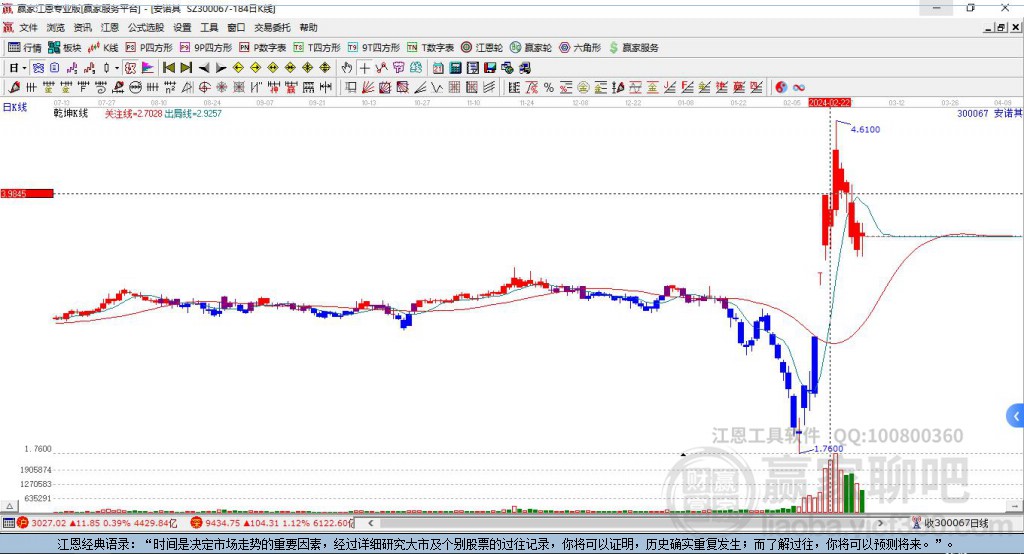
Task: Click the yellow diamond left-arrow icon
Action: pyautogui.click(x=238, y=68)
